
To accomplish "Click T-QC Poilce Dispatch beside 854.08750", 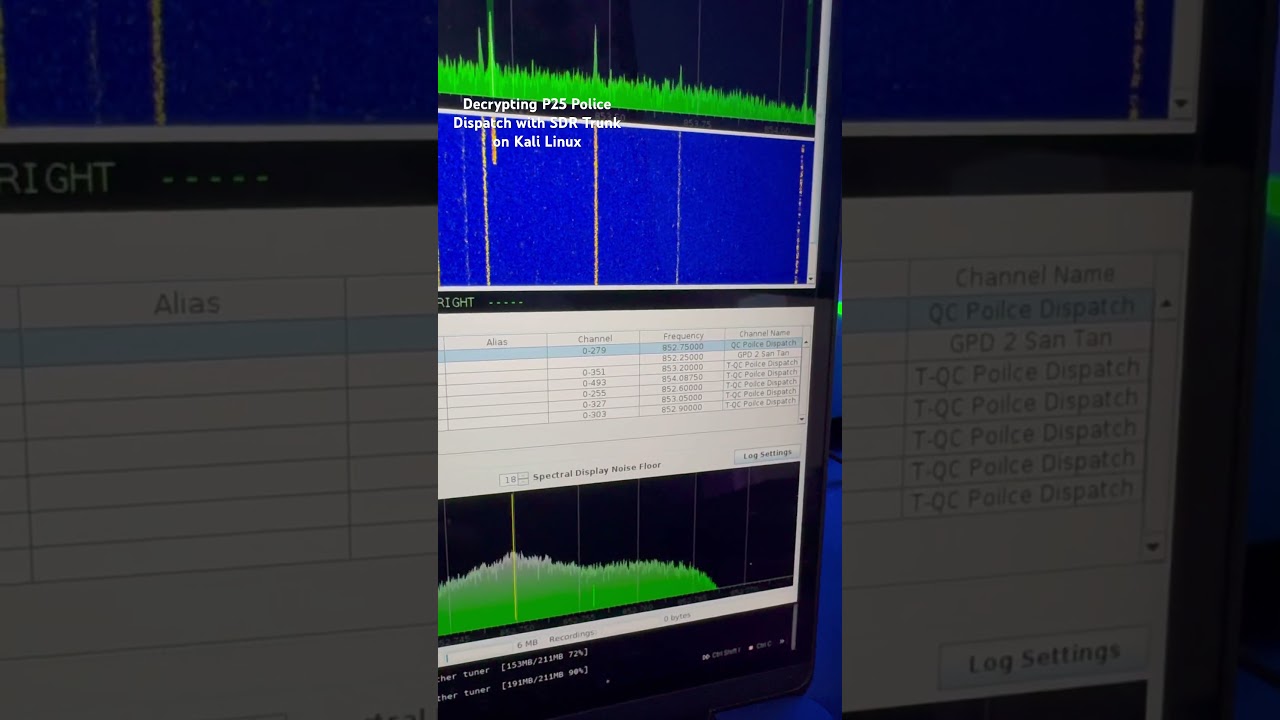I will click(x=762, y=373).
